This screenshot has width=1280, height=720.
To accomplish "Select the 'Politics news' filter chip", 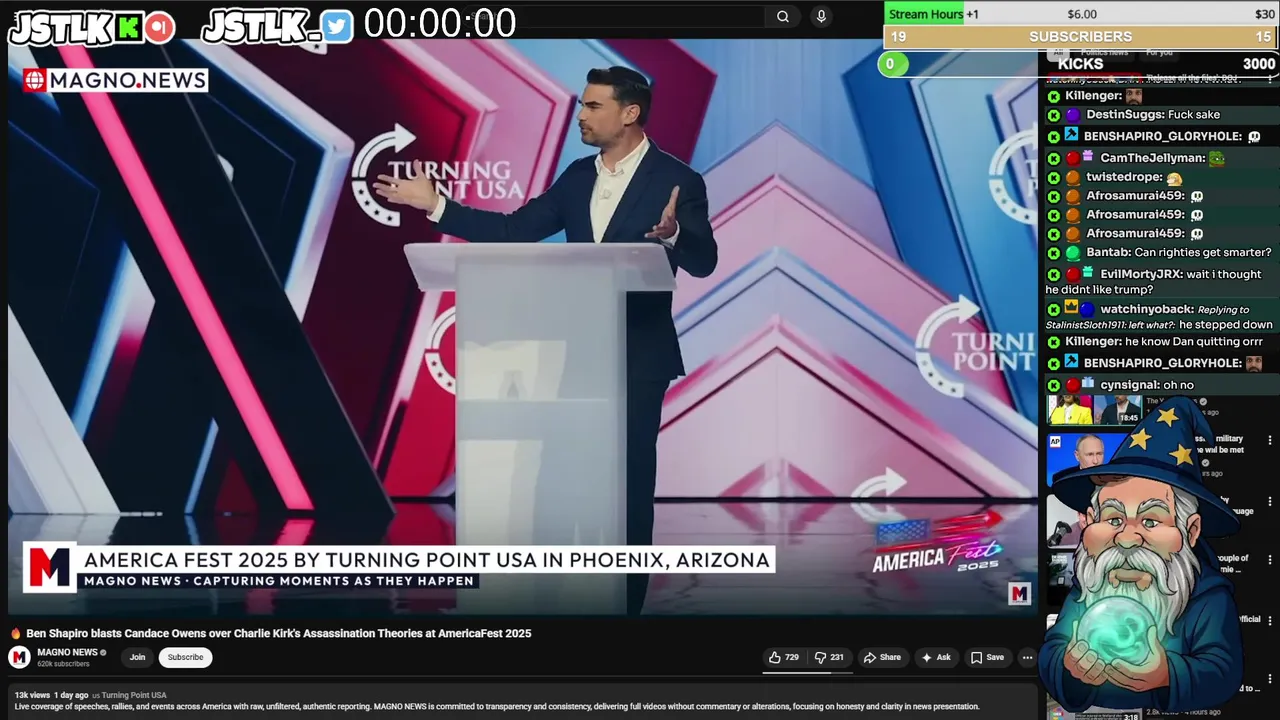I will click(x=1104, y=52).
